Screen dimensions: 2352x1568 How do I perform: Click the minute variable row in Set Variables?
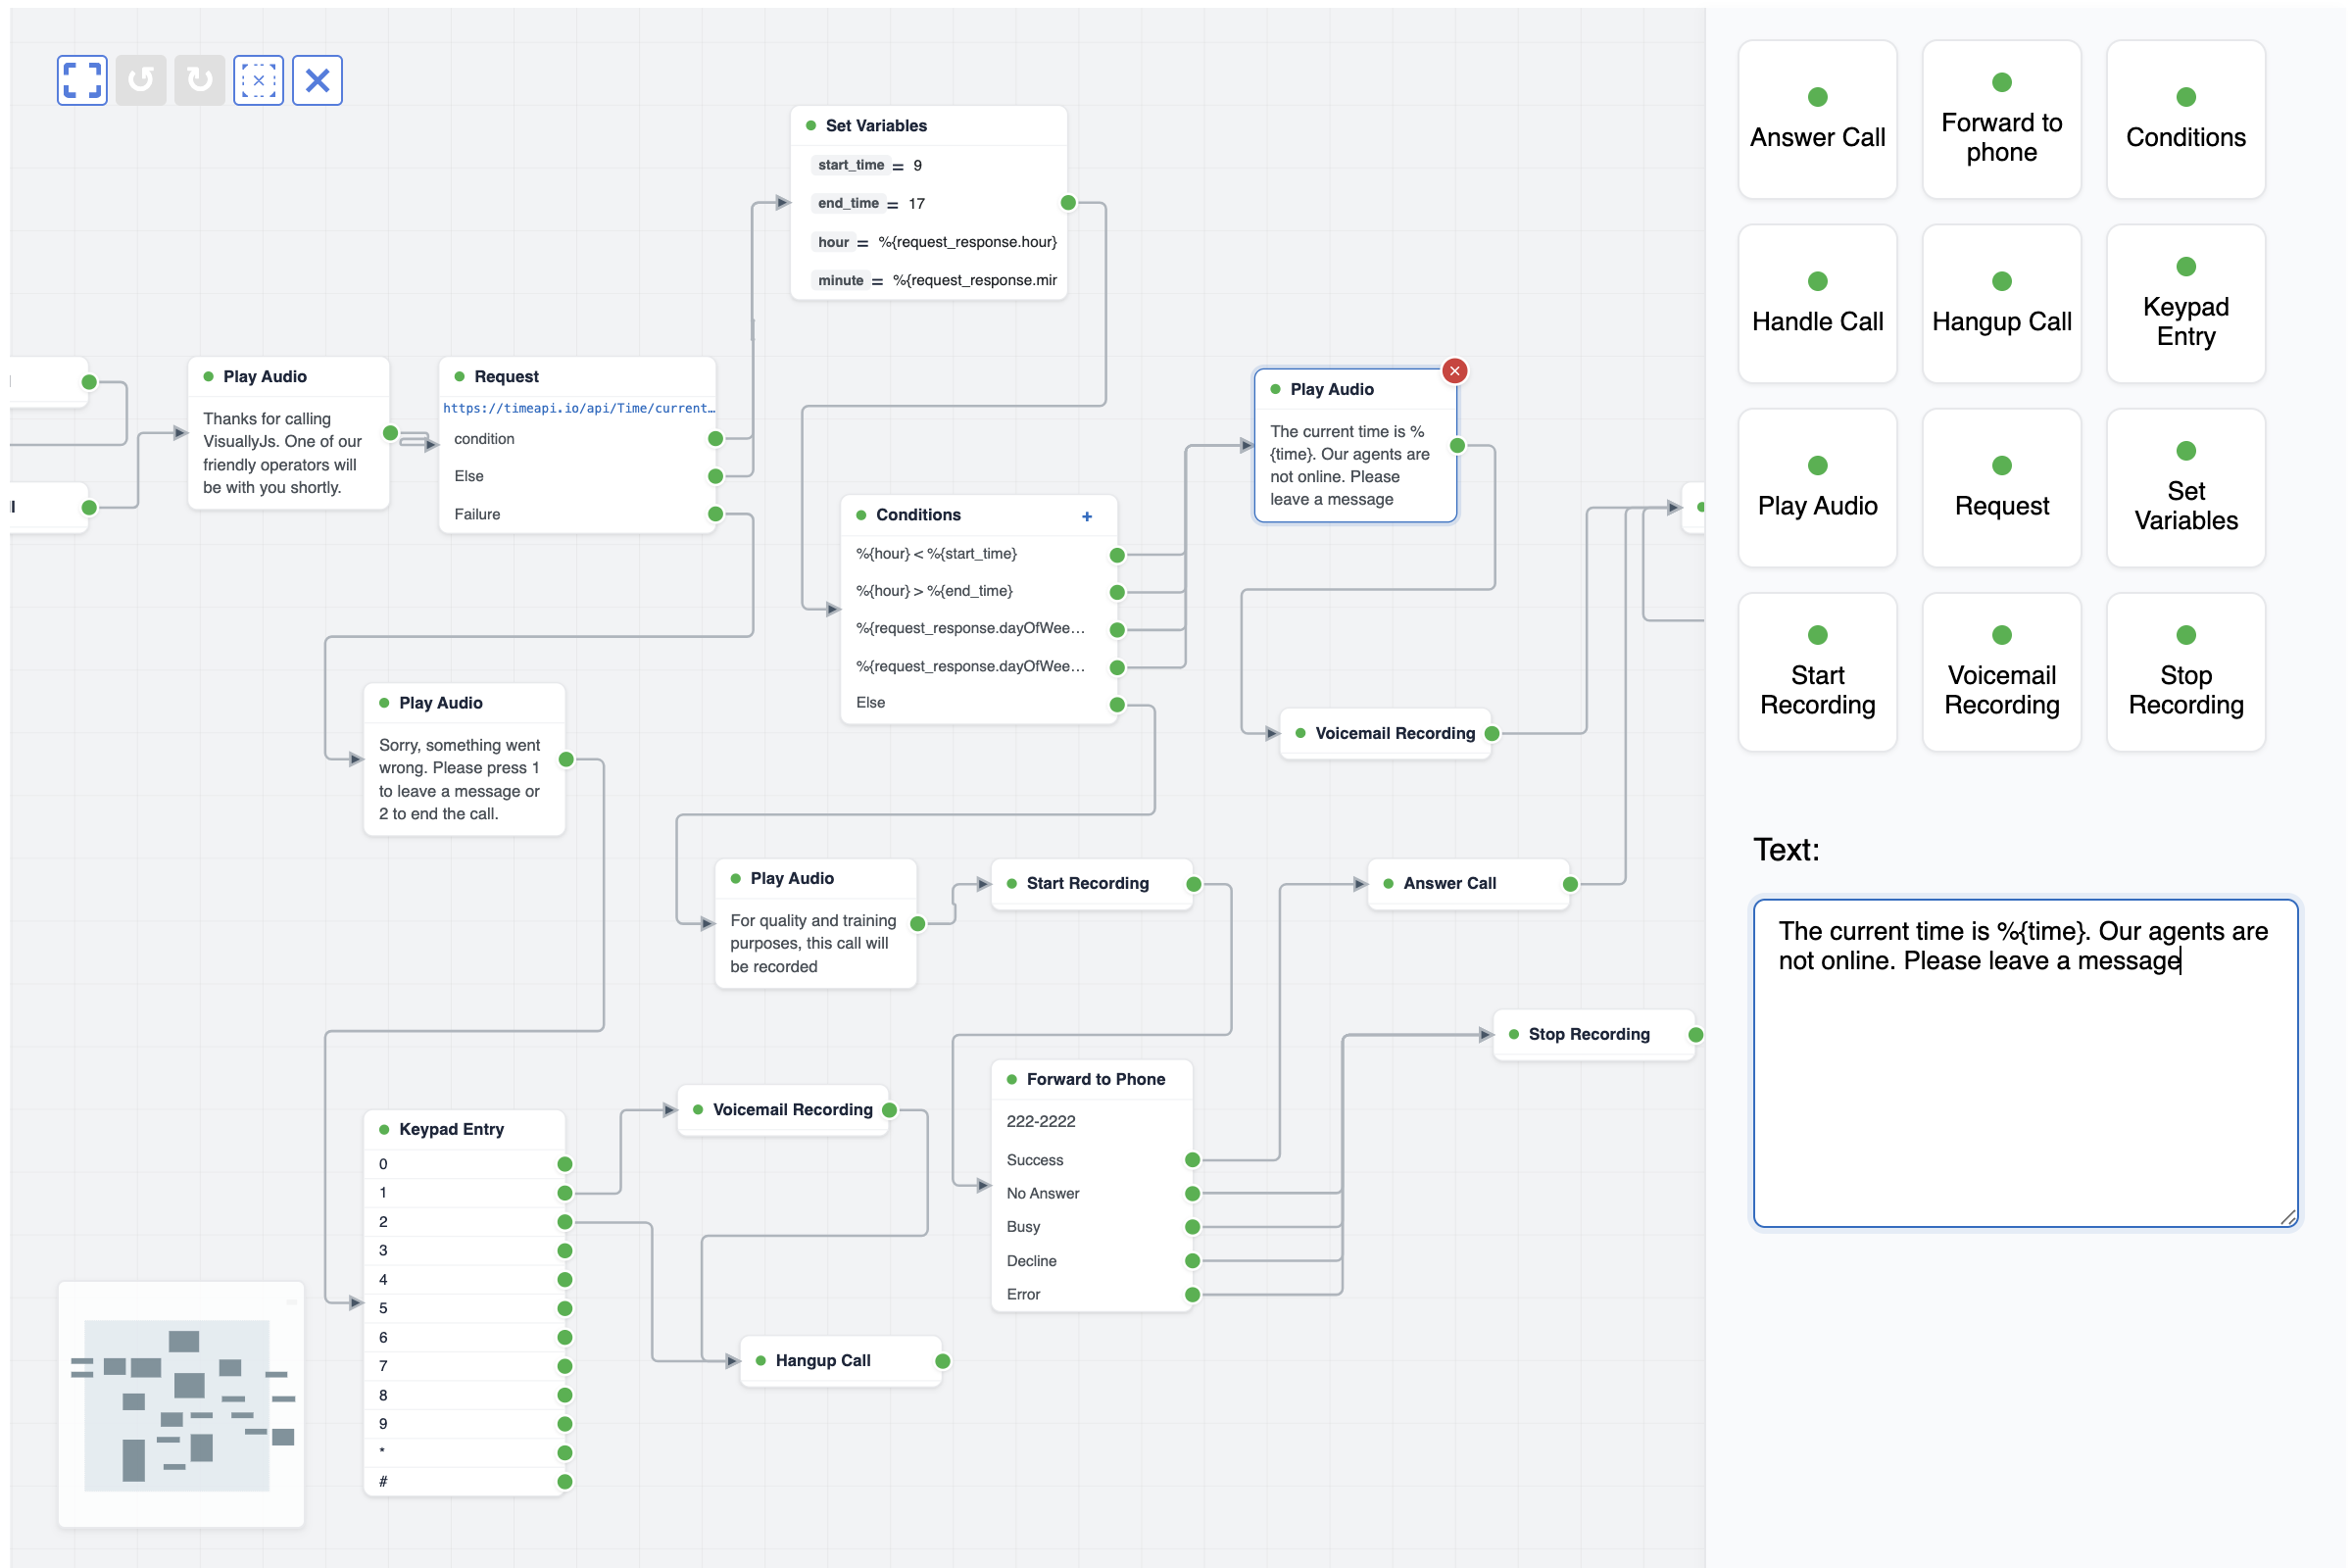pyautogui.click(x=930, y=281)
